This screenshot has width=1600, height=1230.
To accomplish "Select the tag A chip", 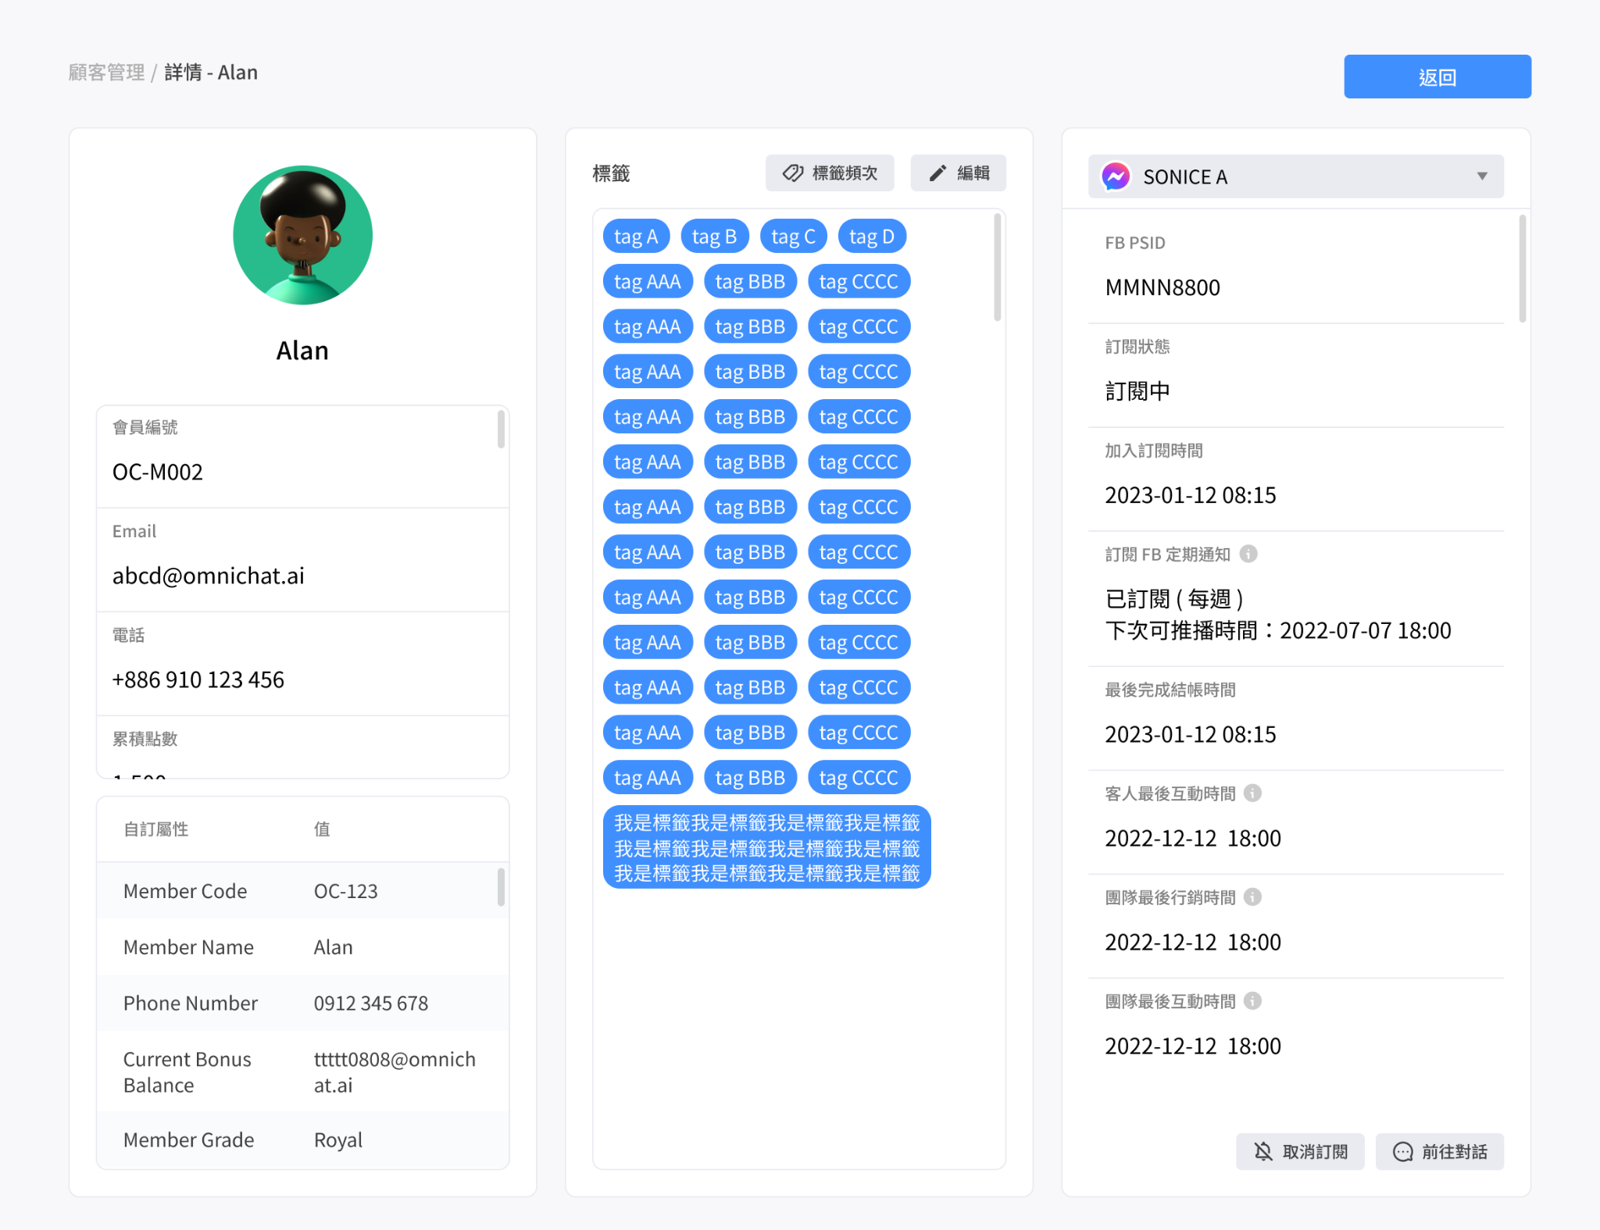I will pos(636,237).
